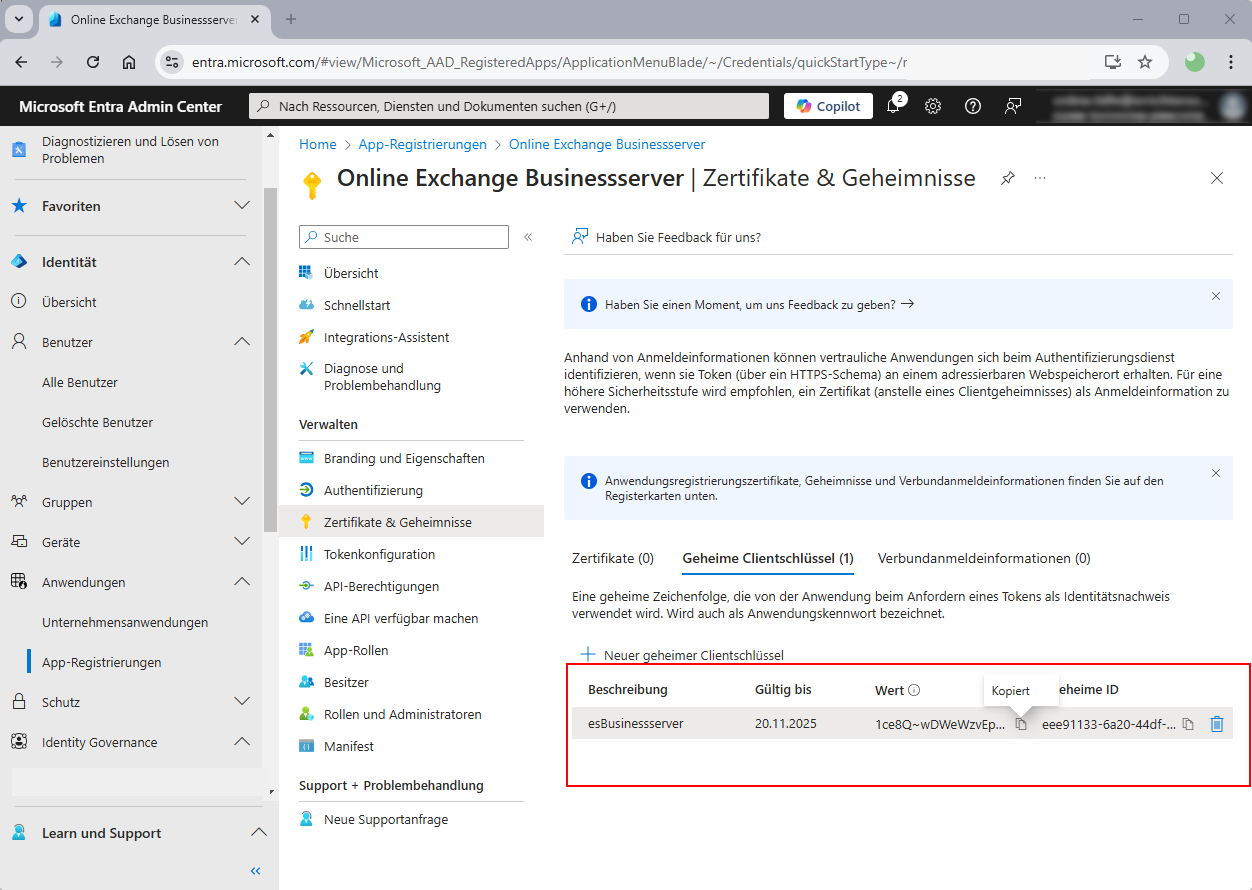Pin the Zertifikate & Geheimnisse blade

click(1008, 178)
